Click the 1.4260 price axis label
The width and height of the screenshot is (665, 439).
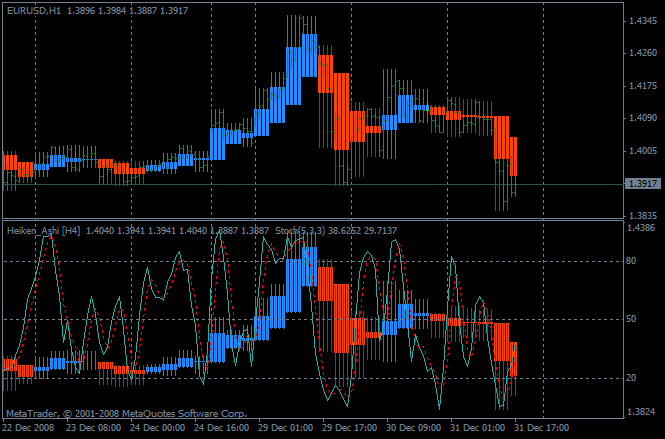click(643, 53)
